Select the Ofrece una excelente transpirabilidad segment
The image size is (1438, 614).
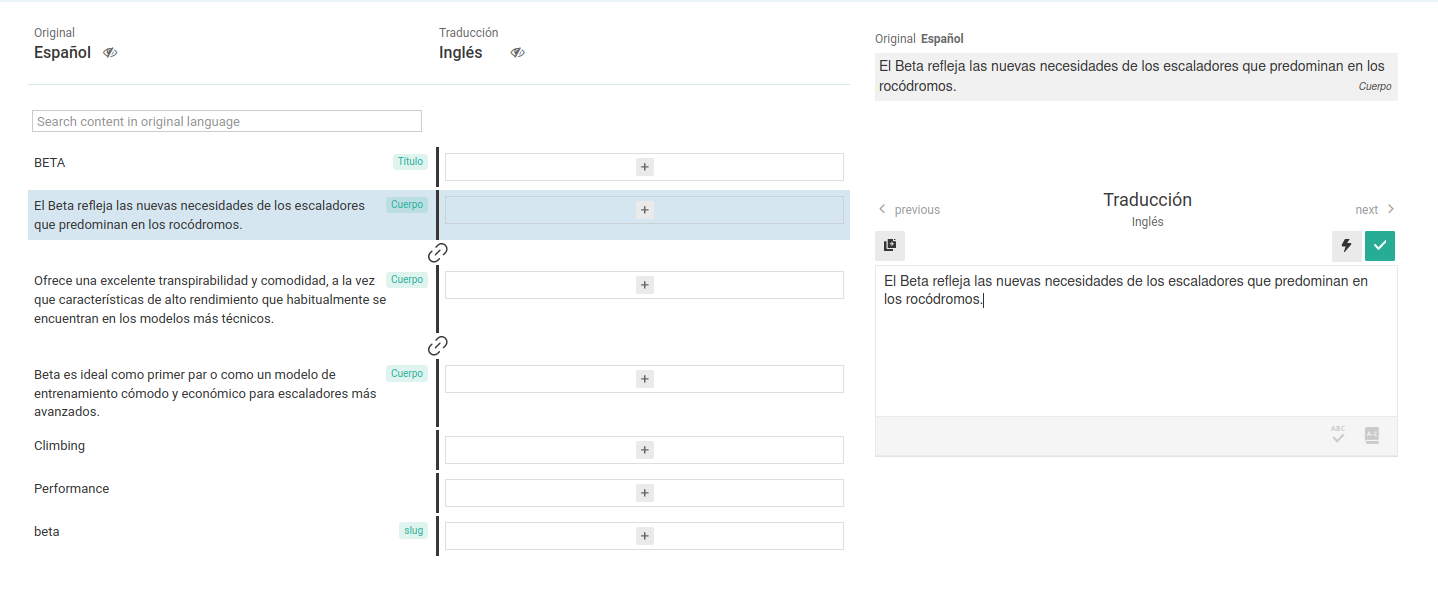pyautogui.click(x=210, y=299)
